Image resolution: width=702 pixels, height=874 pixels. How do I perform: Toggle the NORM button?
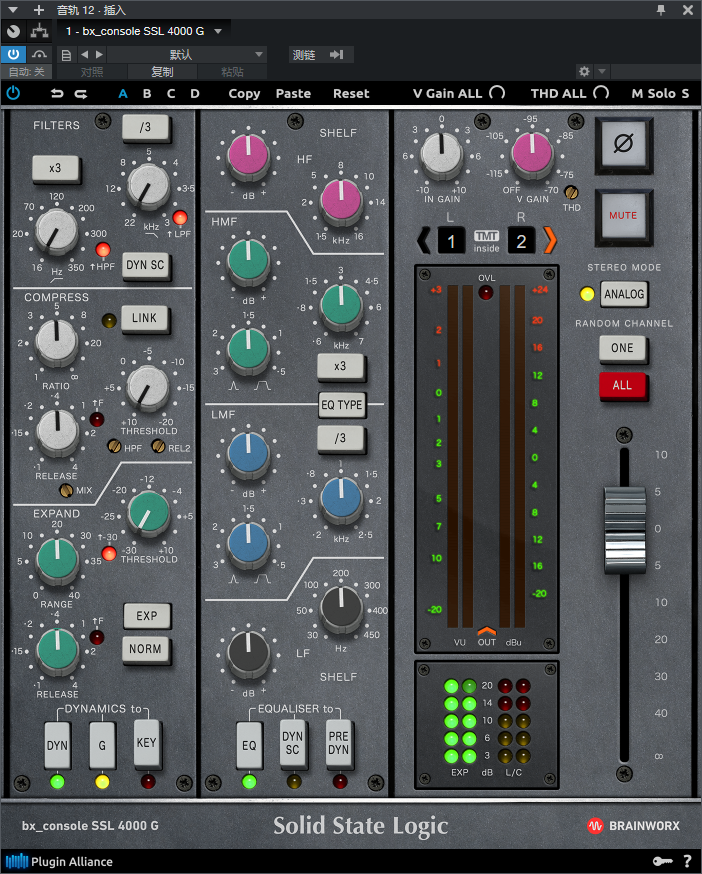146,649
